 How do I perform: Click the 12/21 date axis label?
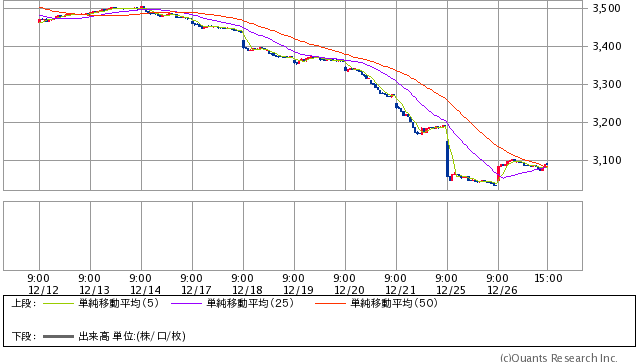coord(400,290)
